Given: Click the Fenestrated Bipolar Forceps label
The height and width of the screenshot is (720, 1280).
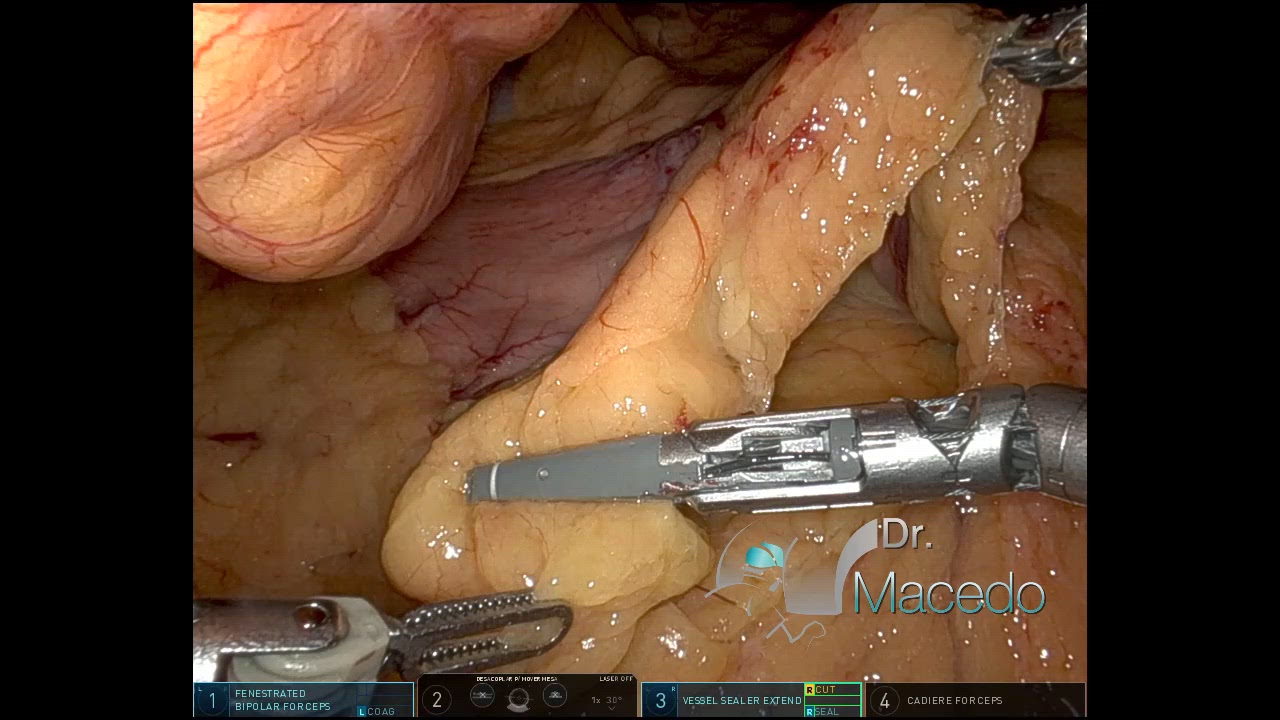Looking at the screenshot, I should (x=283, y=700).
